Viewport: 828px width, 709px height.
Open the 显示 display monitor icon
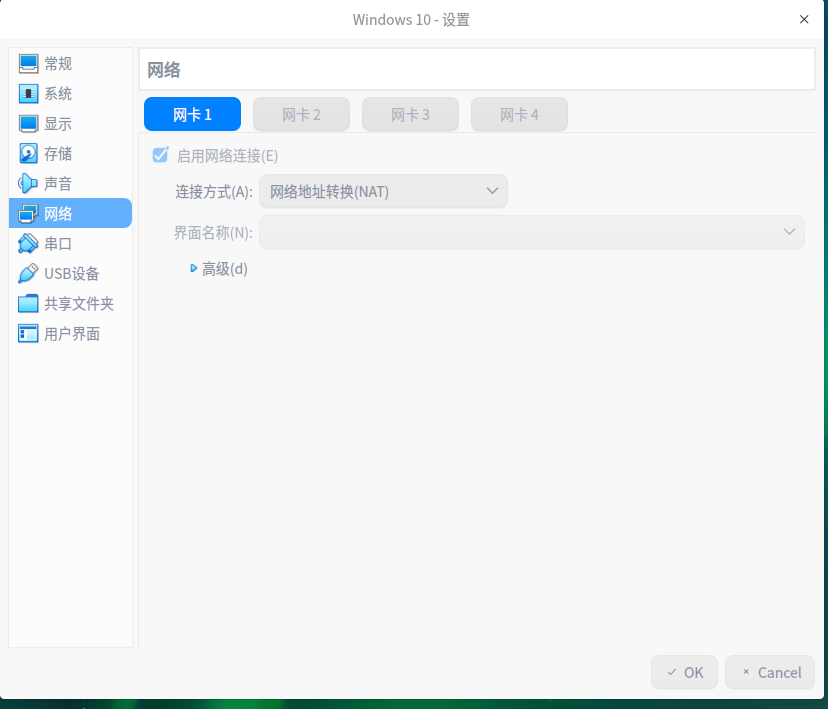click(28, 124)
